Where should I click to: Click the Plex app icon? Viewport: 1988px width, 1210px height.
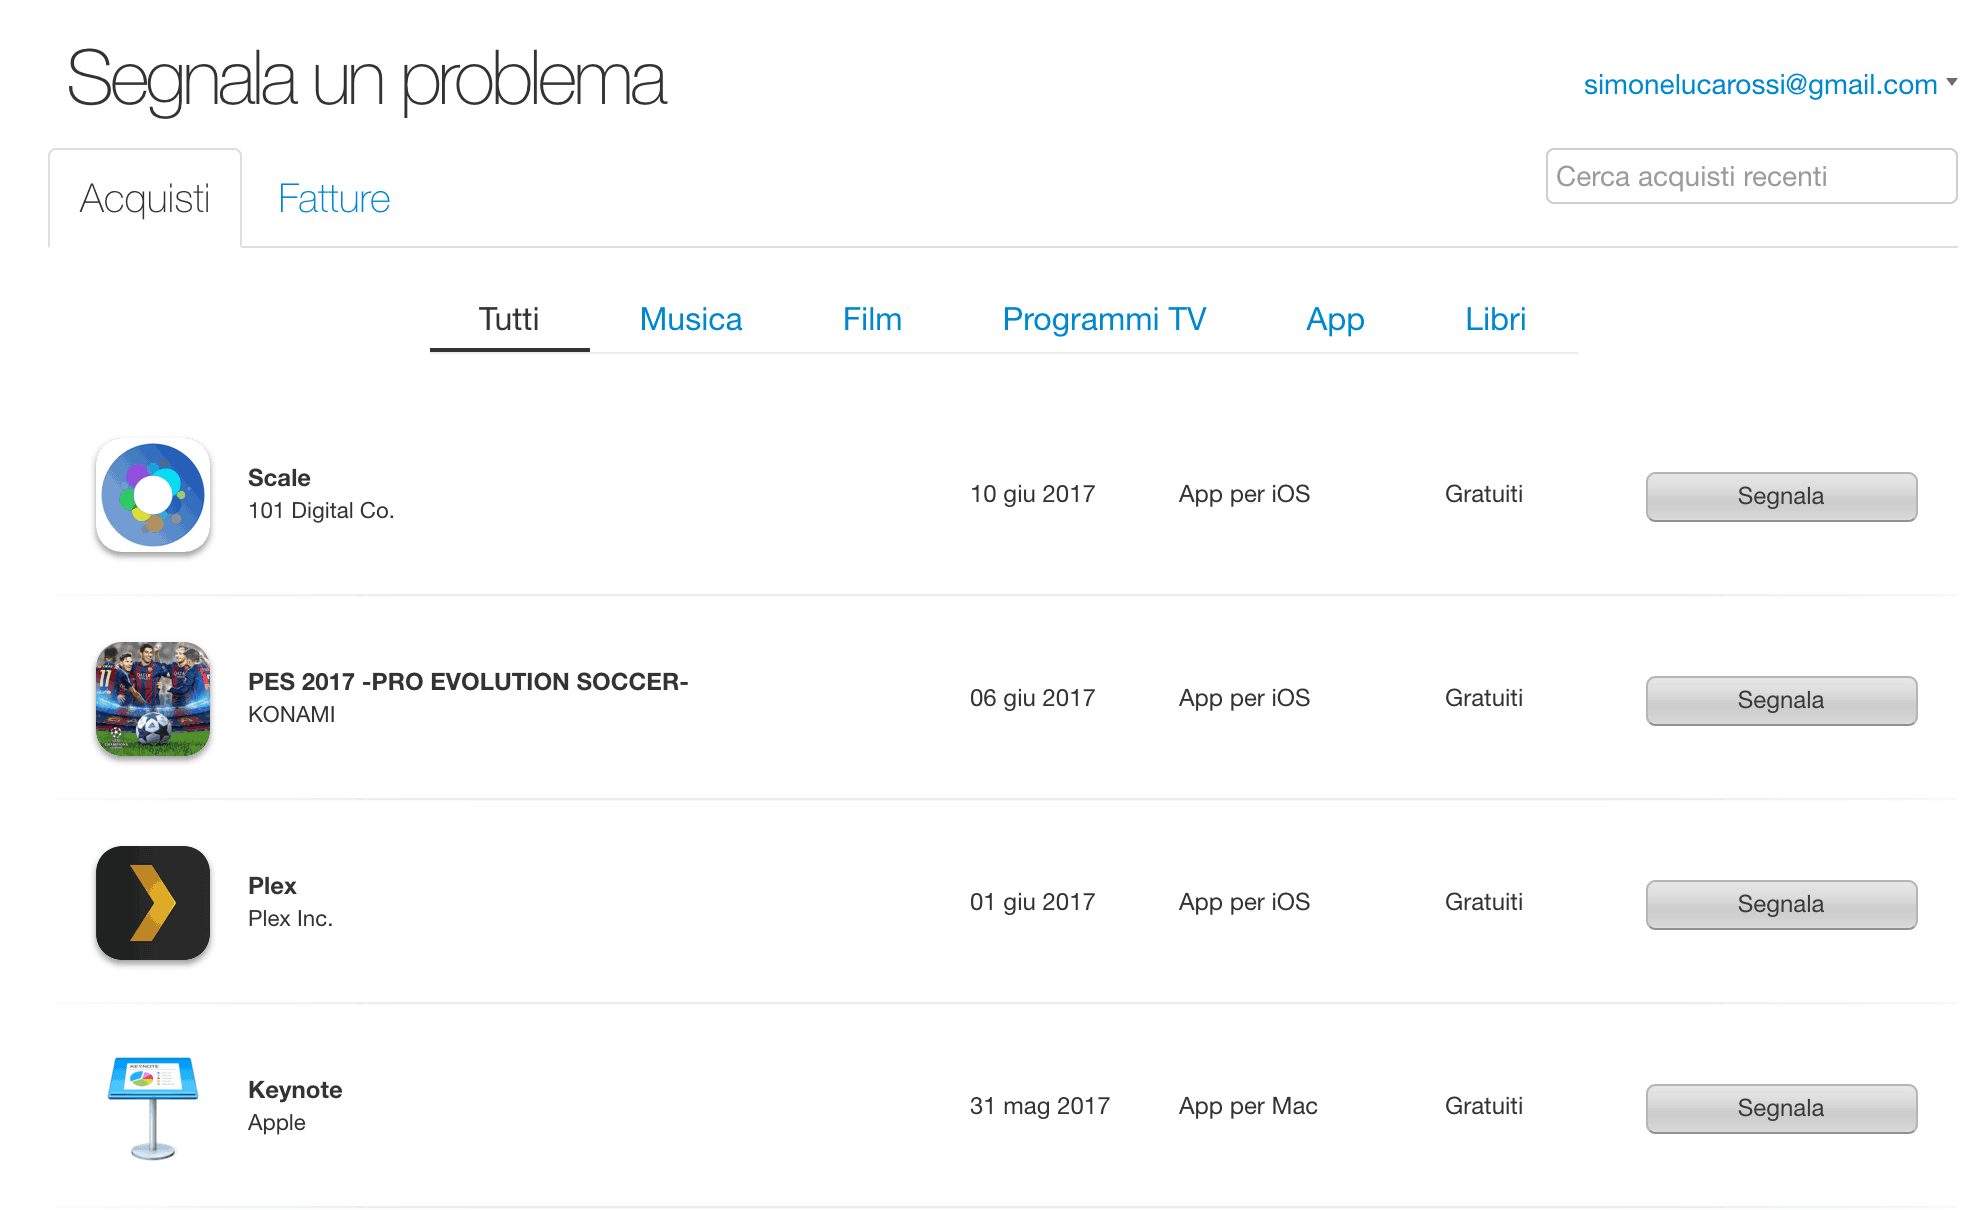click(153, 903)
